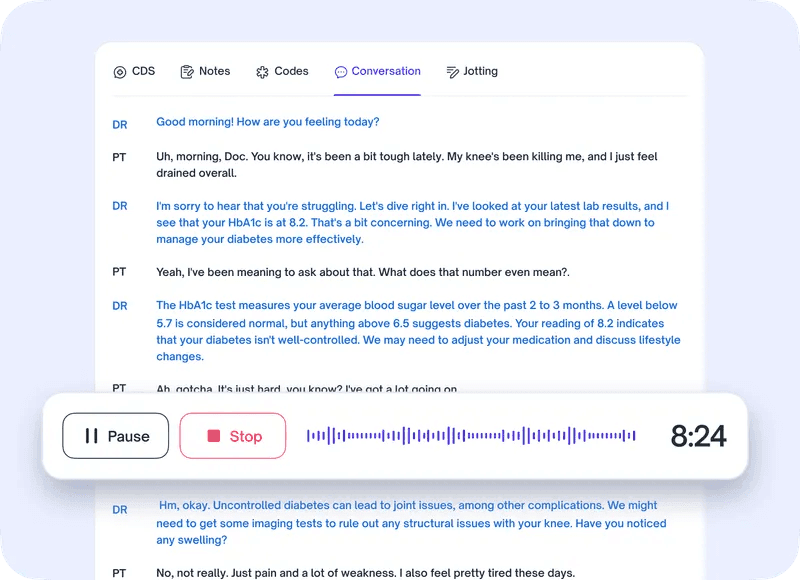Click the PT label beside "Uh, morning, Doc"
Screen dimensions: 800x580
tap(119, 157)
